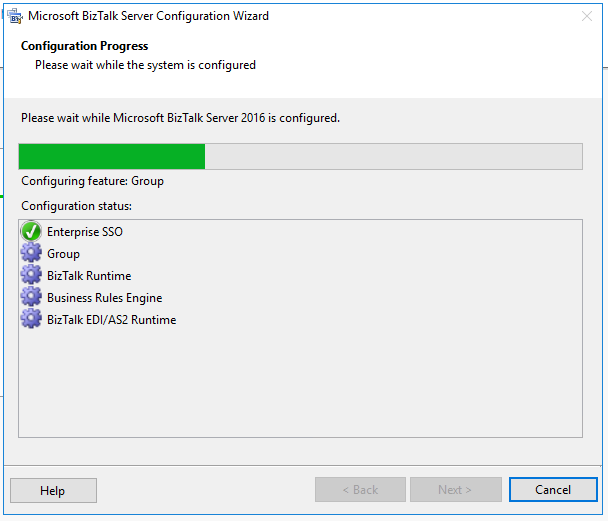Select the BizTalk EDI/AS2 Runtime row text

[111, 320]
